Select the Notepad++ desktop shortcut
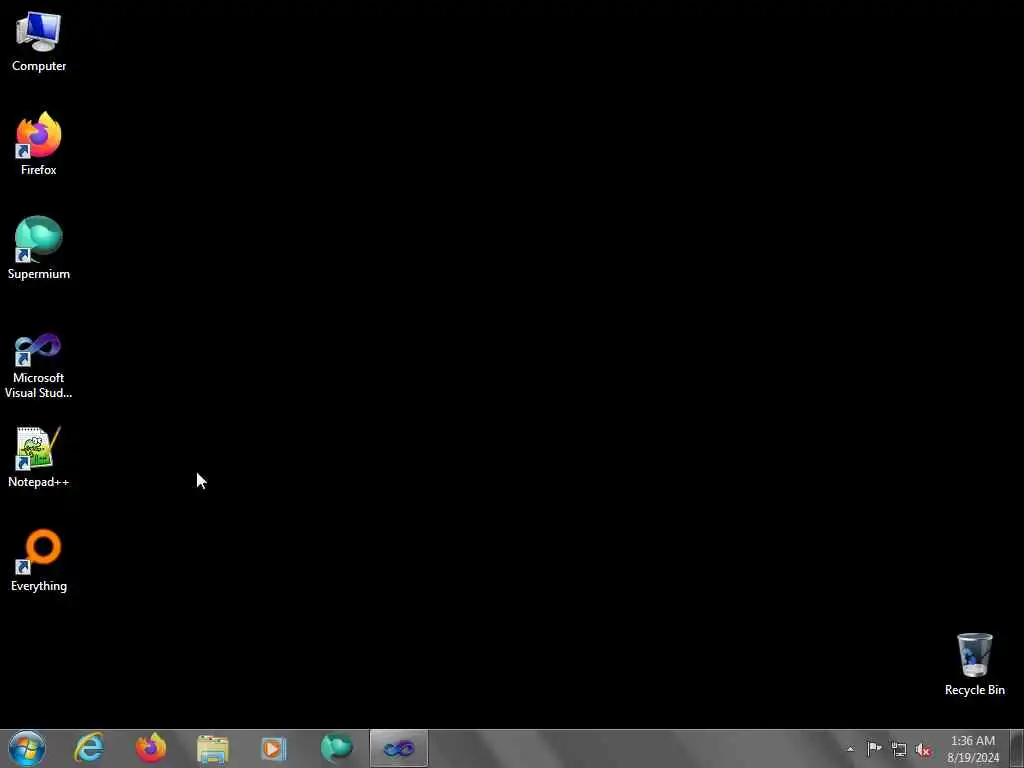The image size is (1024, 768). [x=39, y=457]
